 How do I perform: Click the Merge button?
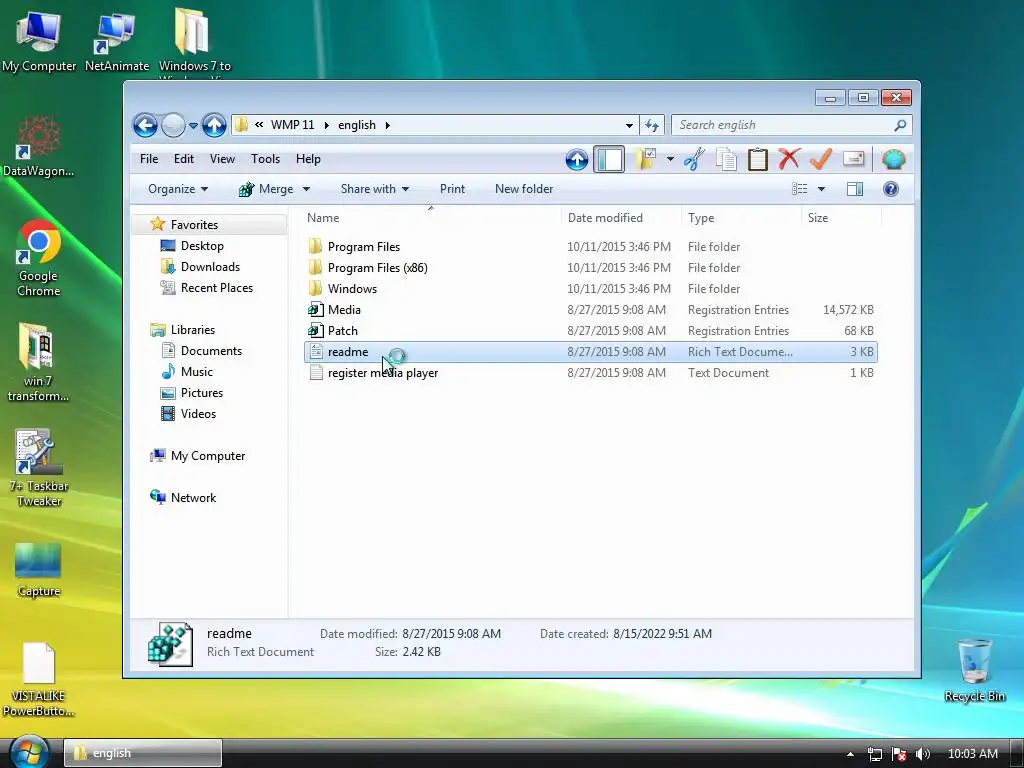(266, 189)
